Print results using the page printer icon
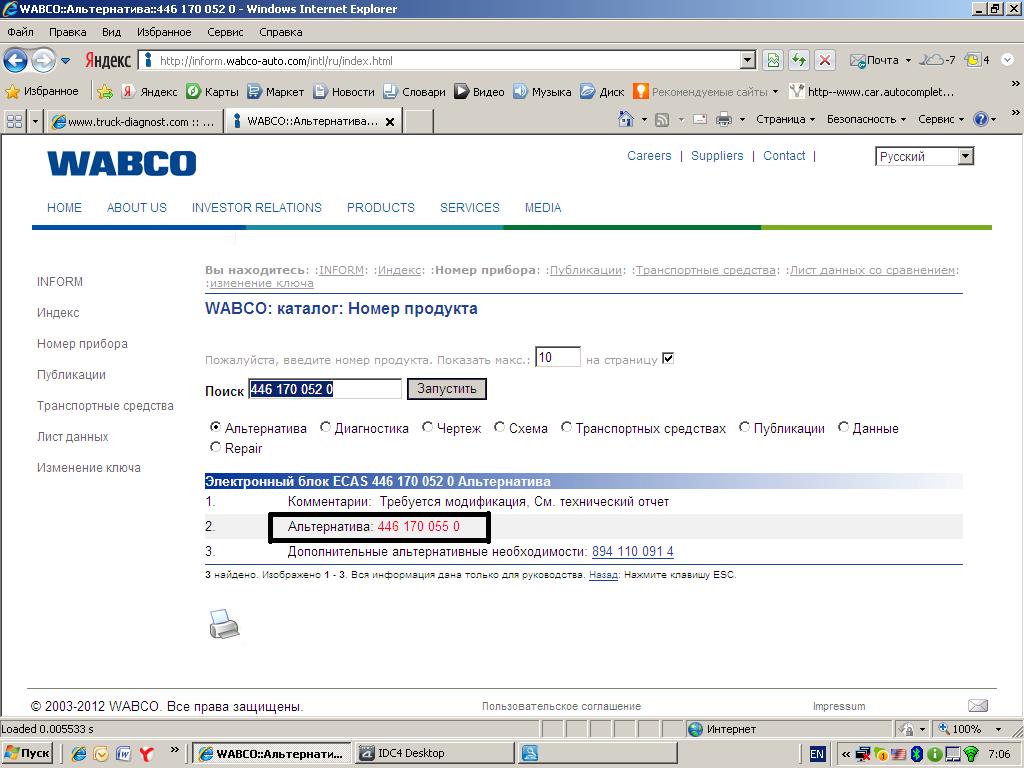1024x768 pixels. [x=224, y=624]
